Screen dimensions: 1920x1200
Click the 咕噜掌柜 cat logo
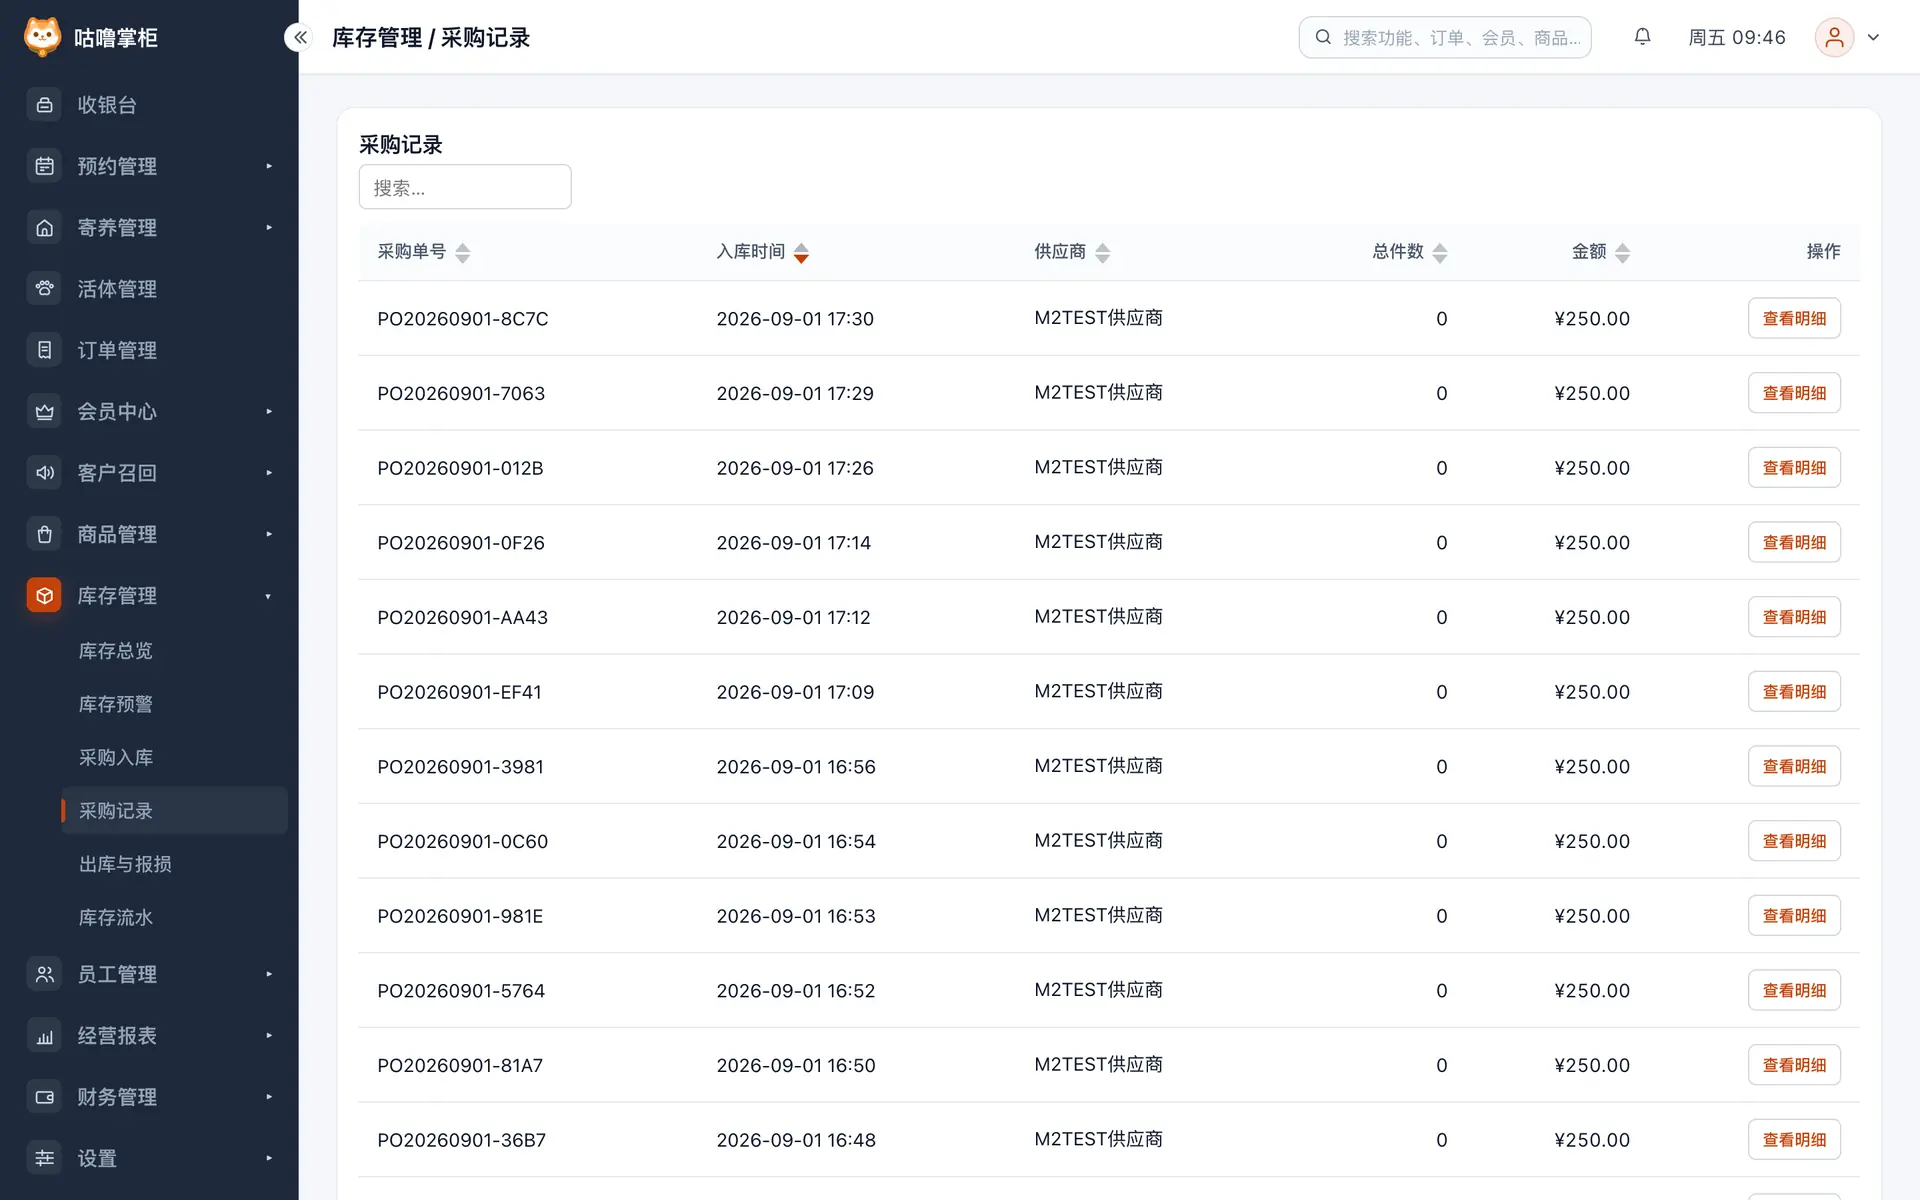click(x=42, y=37)
